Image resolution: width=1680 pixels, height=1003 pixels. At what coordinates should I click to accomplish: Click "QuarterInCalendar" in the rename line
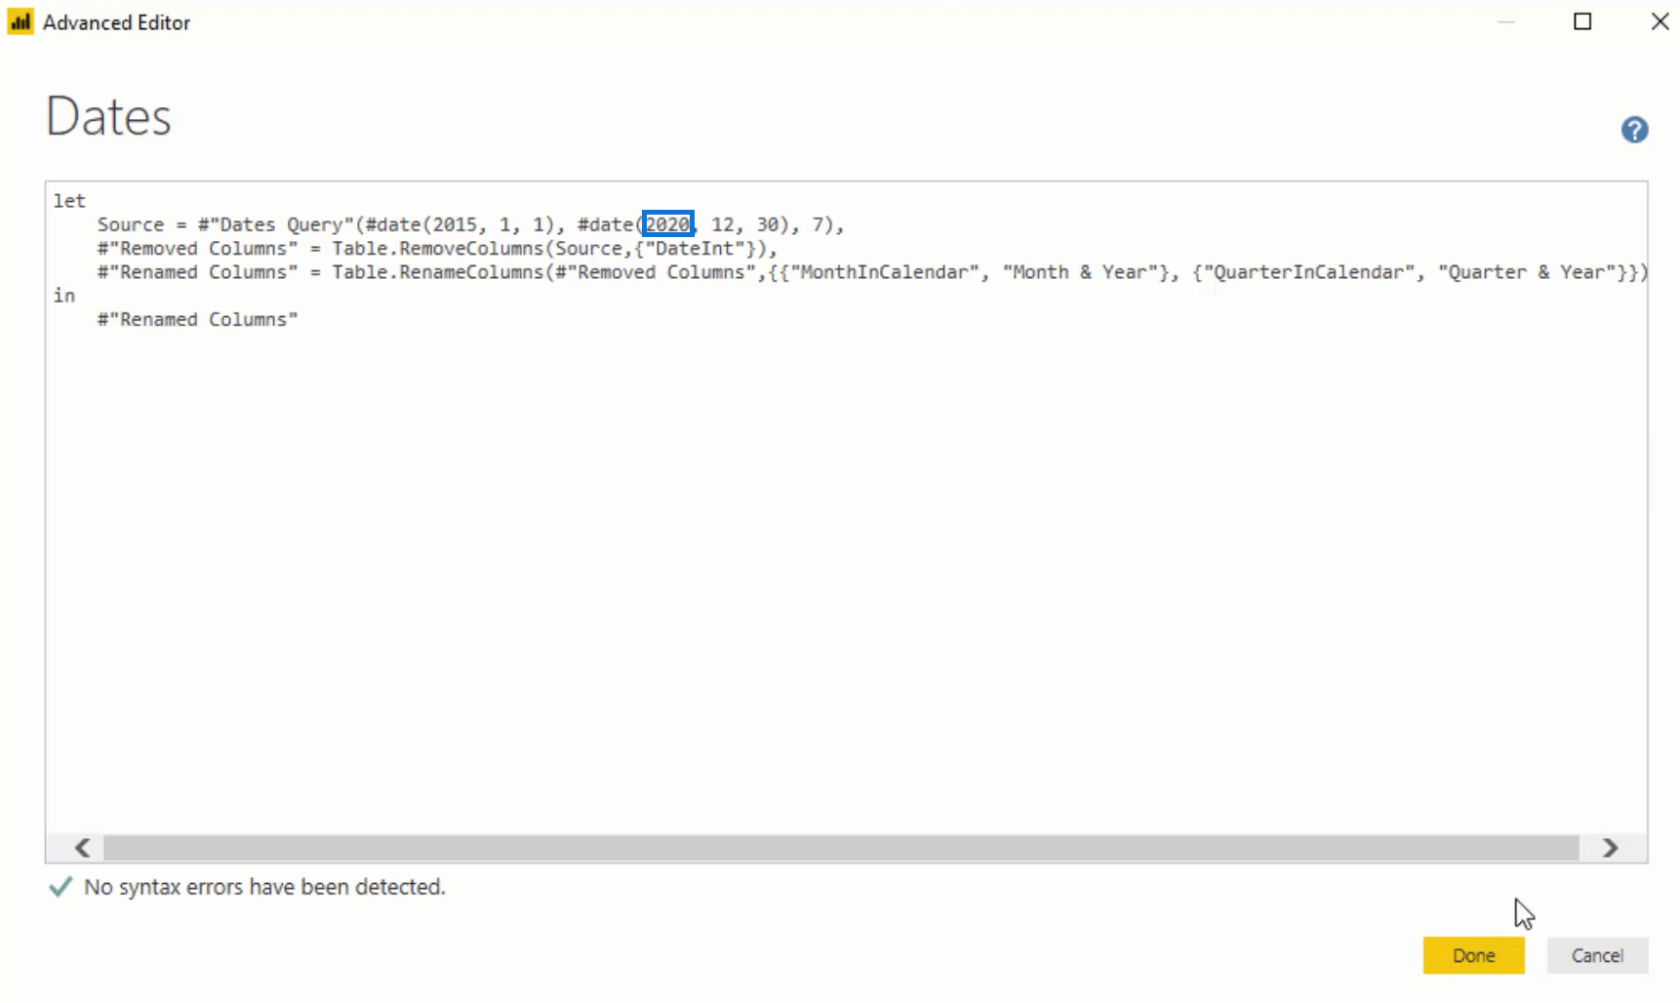[1308, 272]
